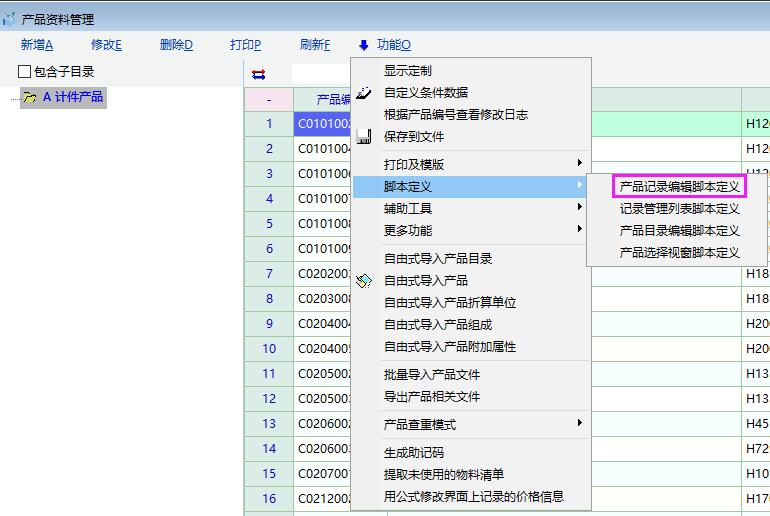Select 产品记录编辑脚本定义 in submenu
Screen dimensions: 770x516
679,187
